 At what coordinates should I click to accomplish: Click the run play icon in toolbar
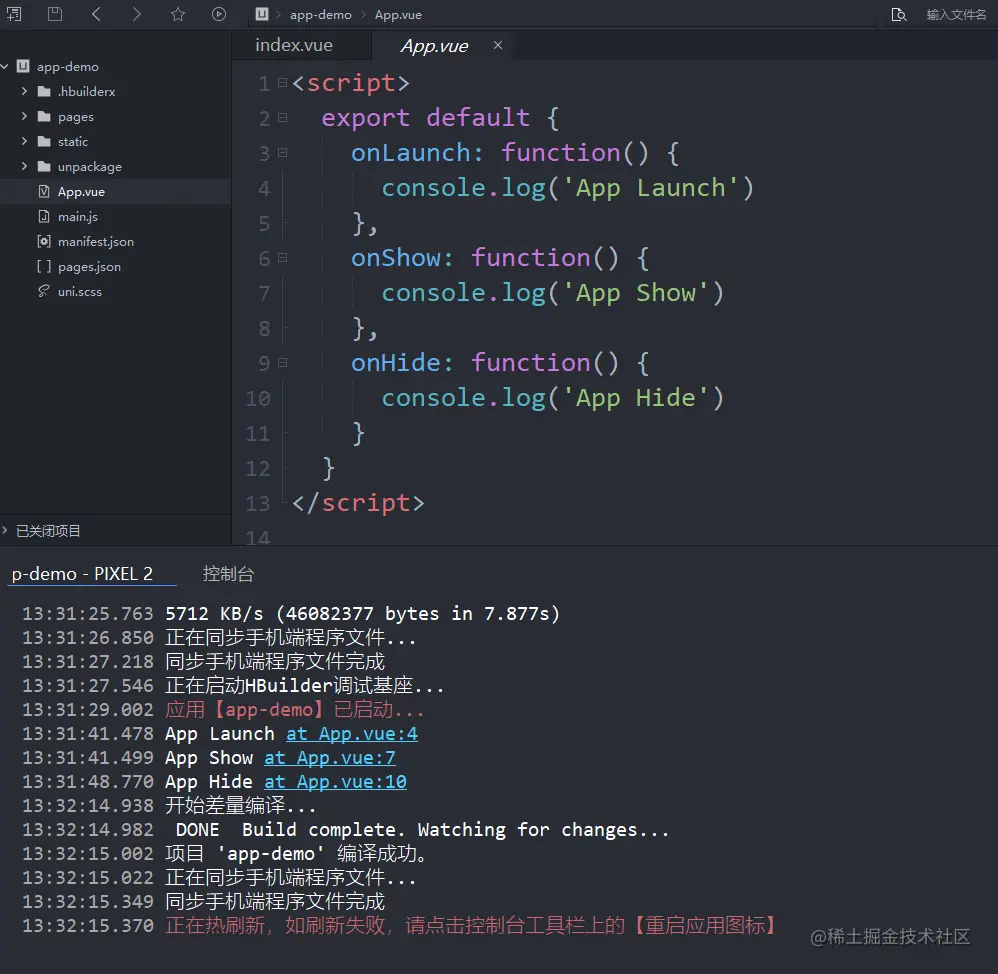point(218,14)
